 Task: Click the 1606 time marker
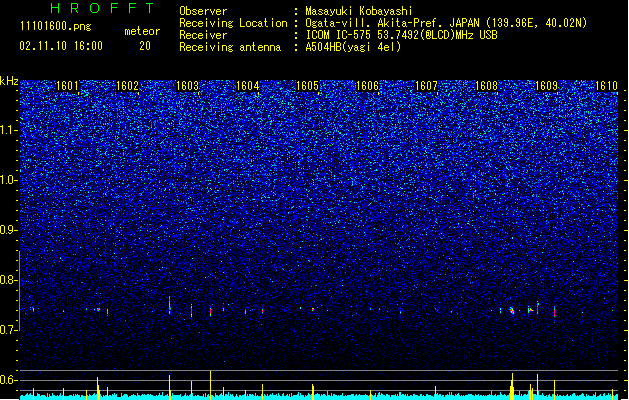point(367,86)
